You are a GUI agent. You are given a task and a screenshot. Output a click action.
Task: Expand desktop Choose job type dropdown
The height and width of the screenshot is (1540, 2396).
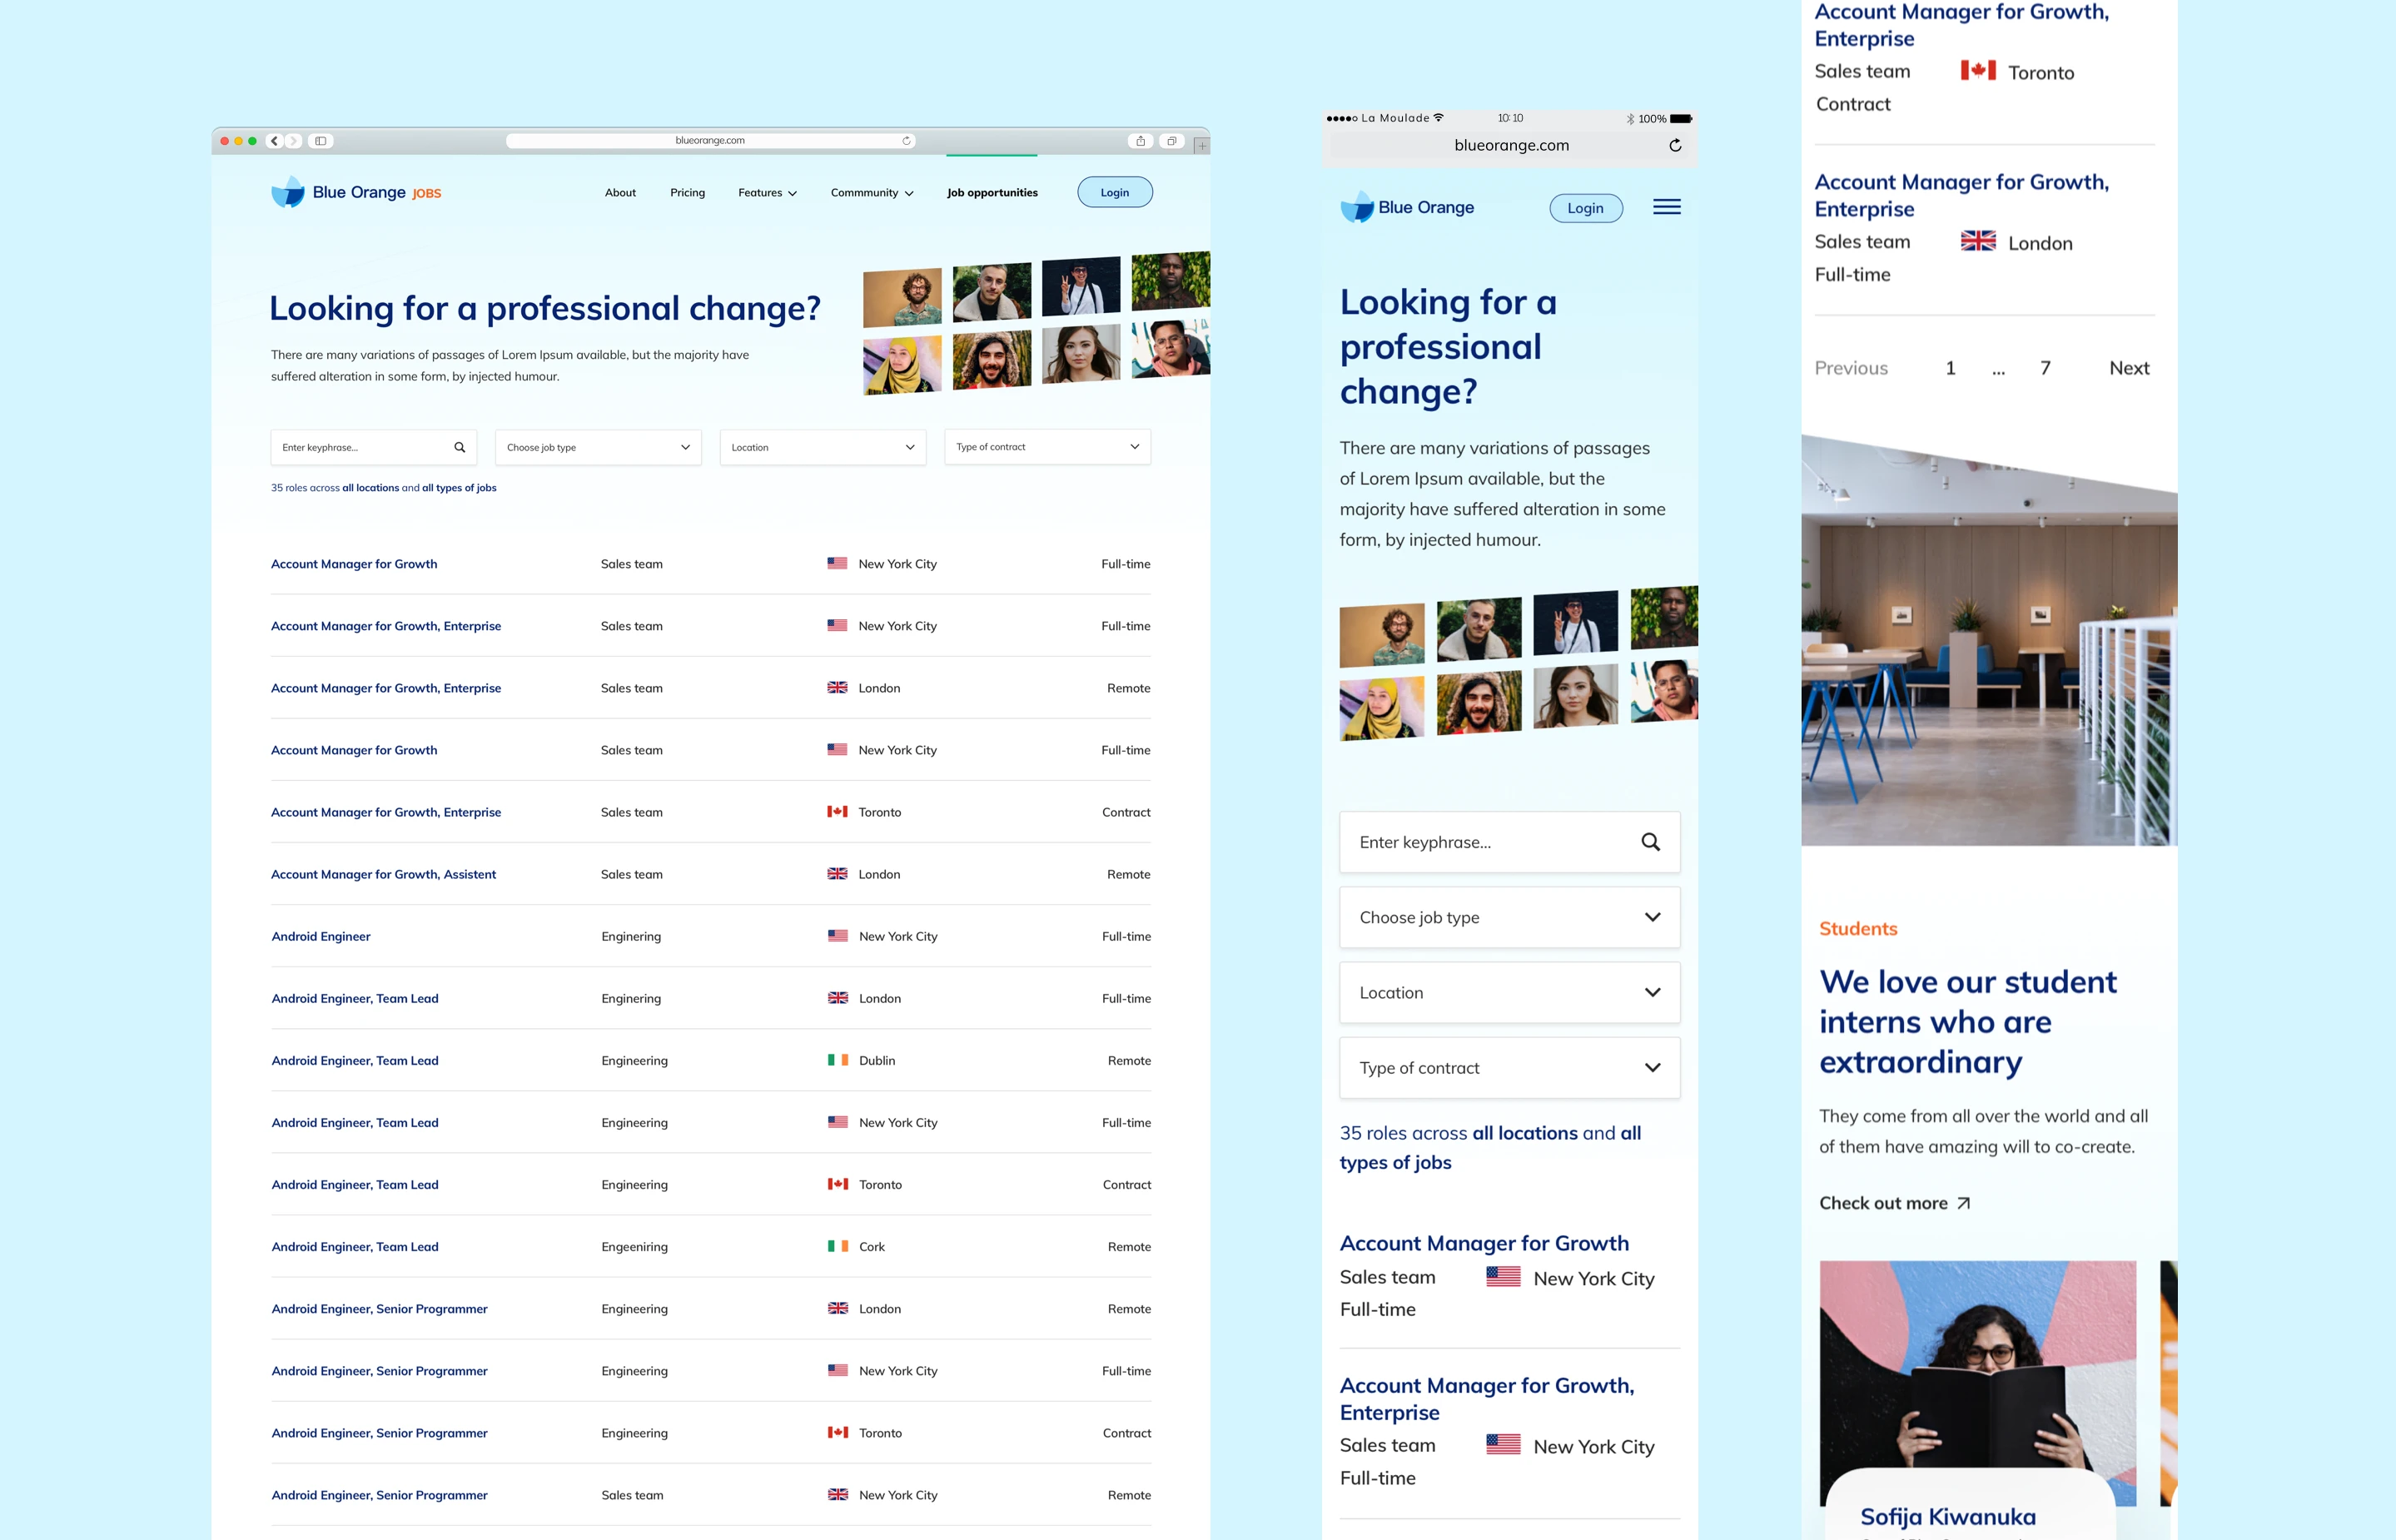point(598,447)
